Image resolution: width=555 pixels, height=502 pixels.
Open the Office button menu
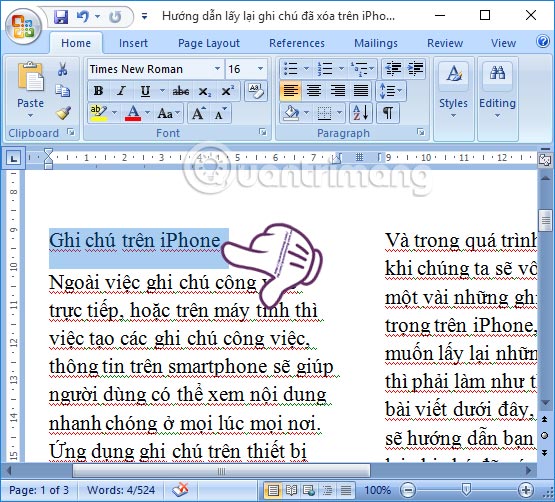(23, 27)
